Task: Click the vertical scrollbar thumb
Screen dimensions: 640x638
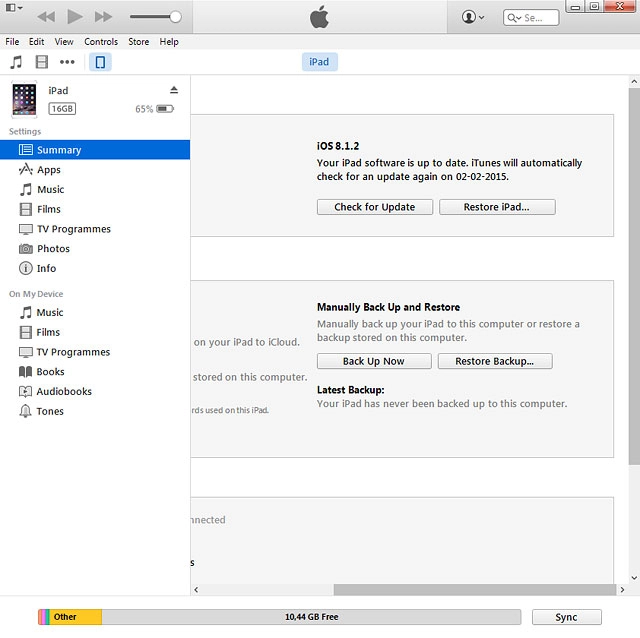Action: pyautogui.click(x=634, y=276)
